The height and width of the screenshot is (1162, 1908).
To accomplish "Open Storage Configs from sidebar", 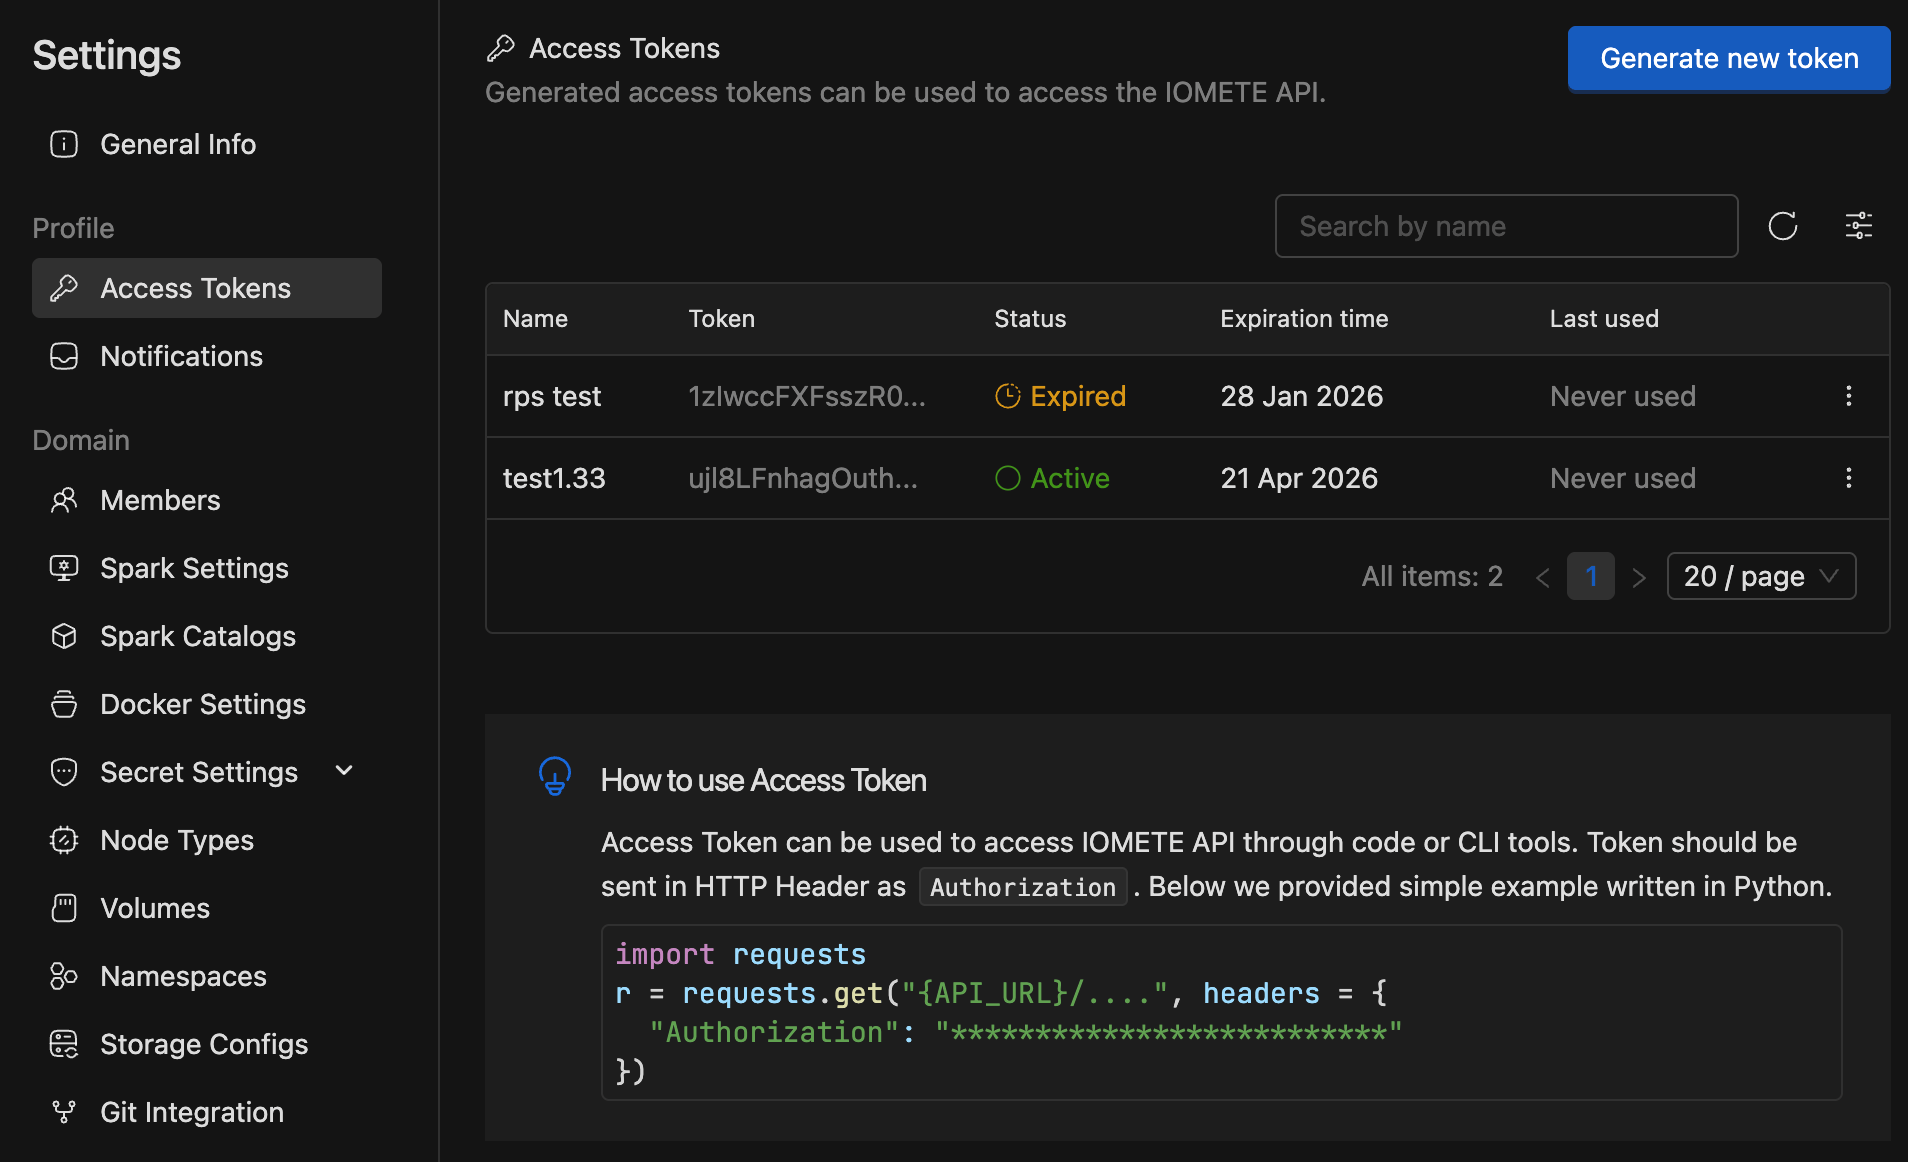I will [204, 1044].
